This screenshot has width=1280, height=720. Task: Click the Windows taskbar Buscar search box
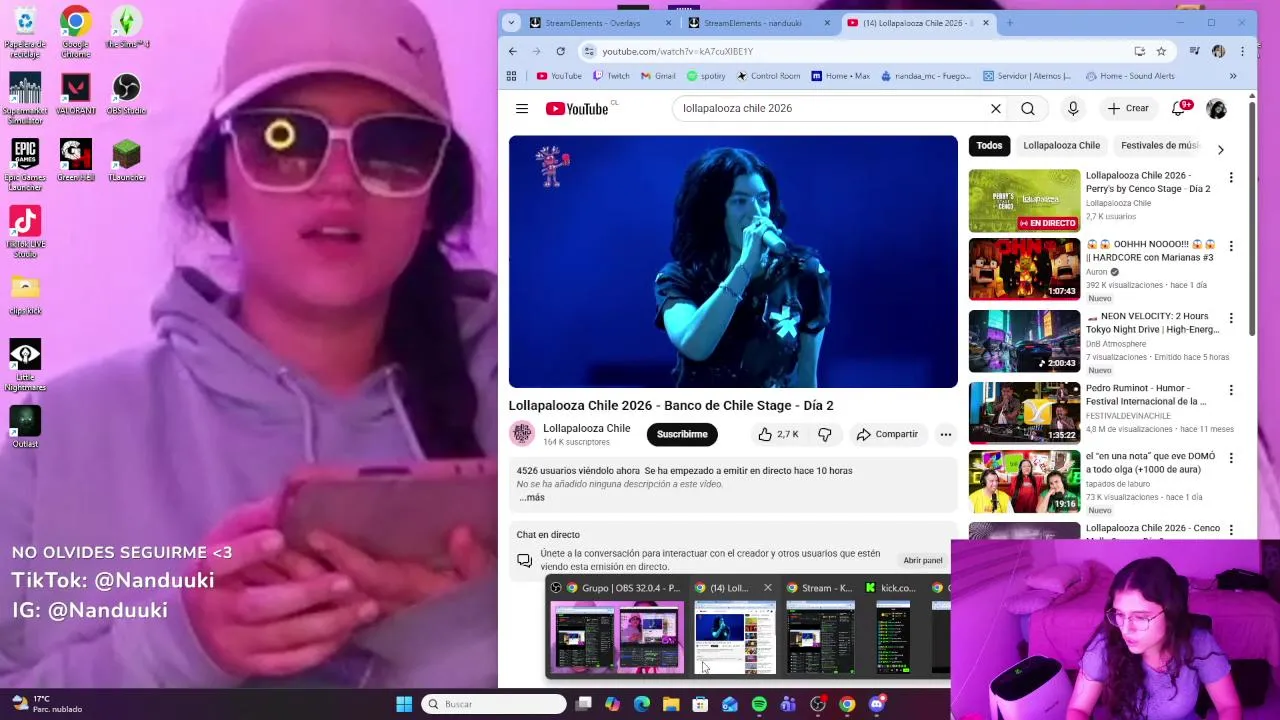(494, 704)
